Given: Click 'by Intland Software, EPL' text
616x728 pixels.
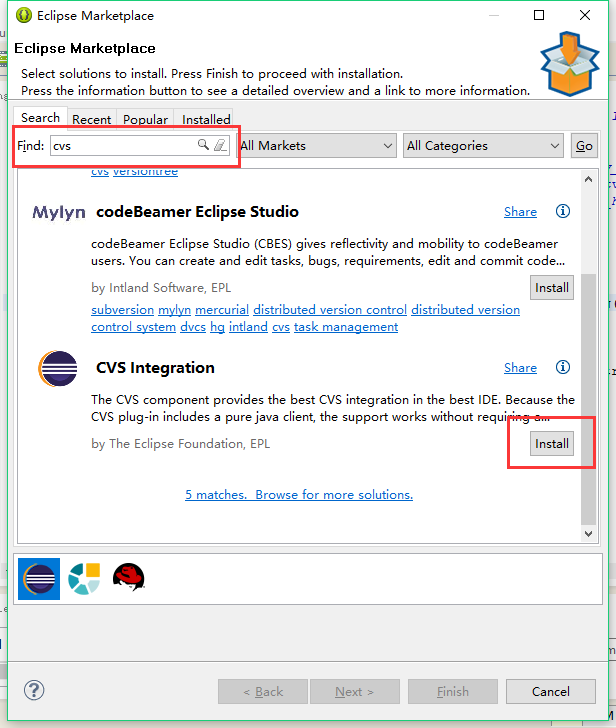Looking at the screenshot, I should point(161,288).
